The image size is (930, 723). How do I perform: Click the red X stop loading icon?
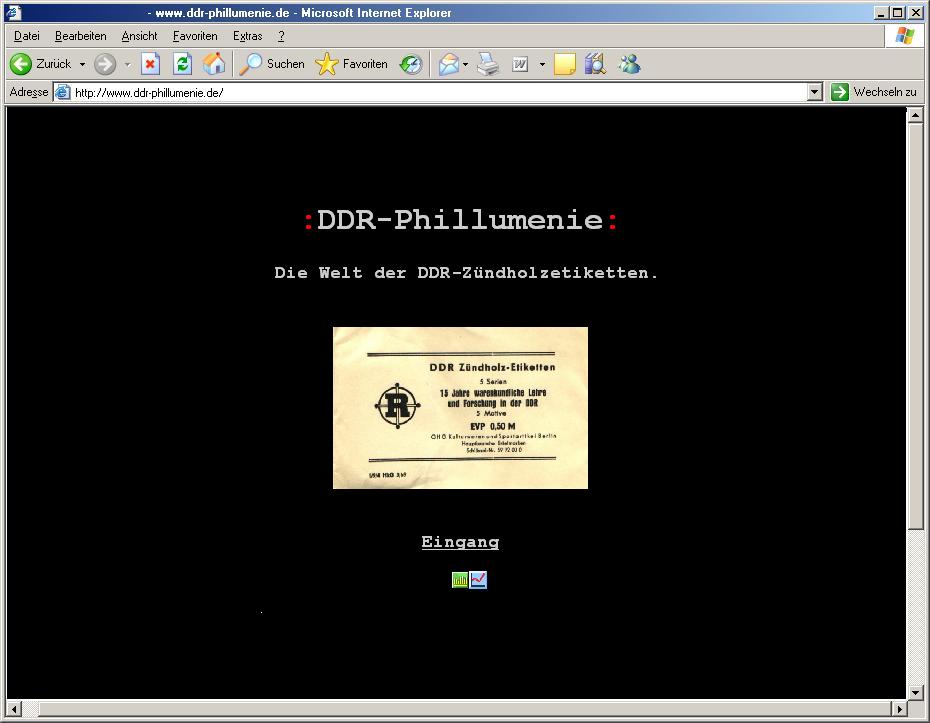point(150,64)
